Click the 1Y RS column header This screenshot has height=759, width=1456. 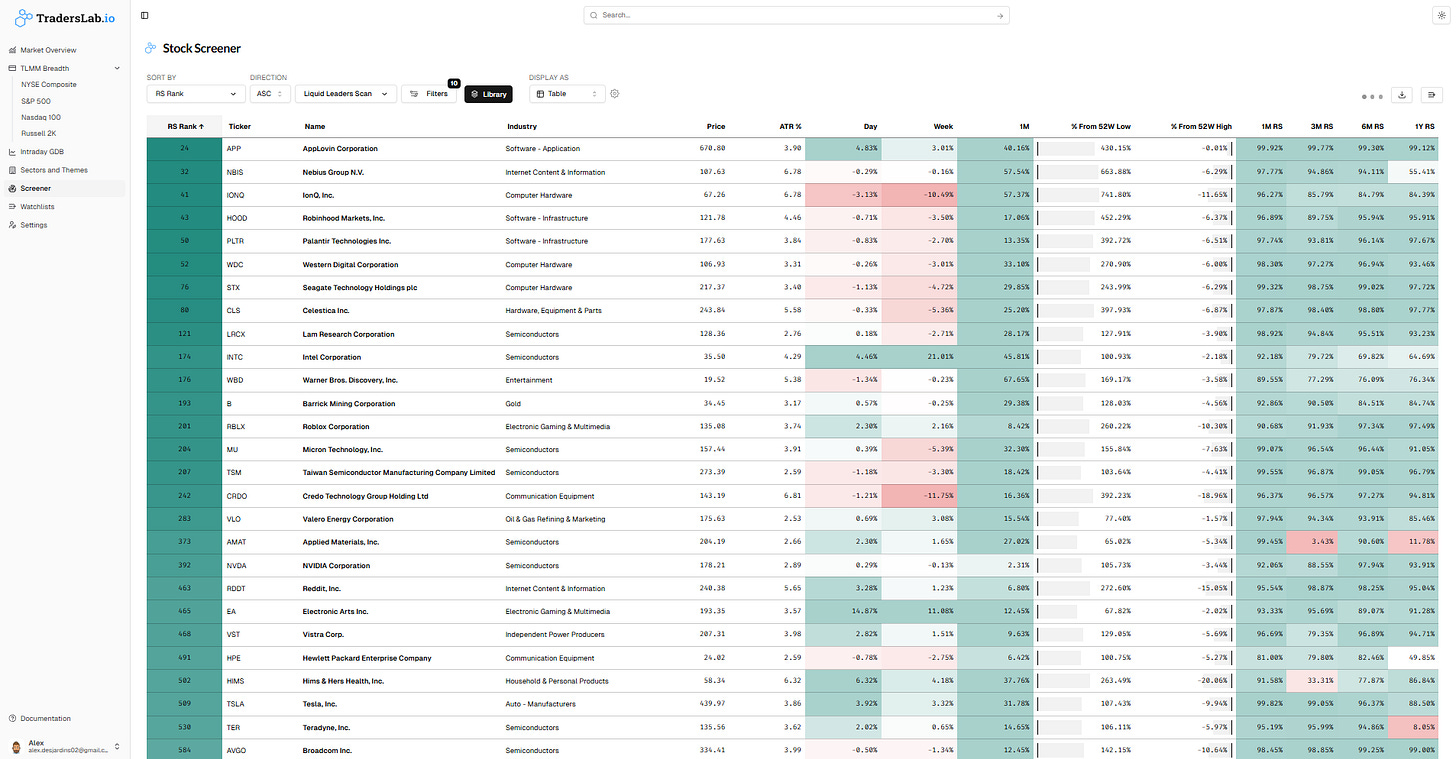pos(1424,127)
